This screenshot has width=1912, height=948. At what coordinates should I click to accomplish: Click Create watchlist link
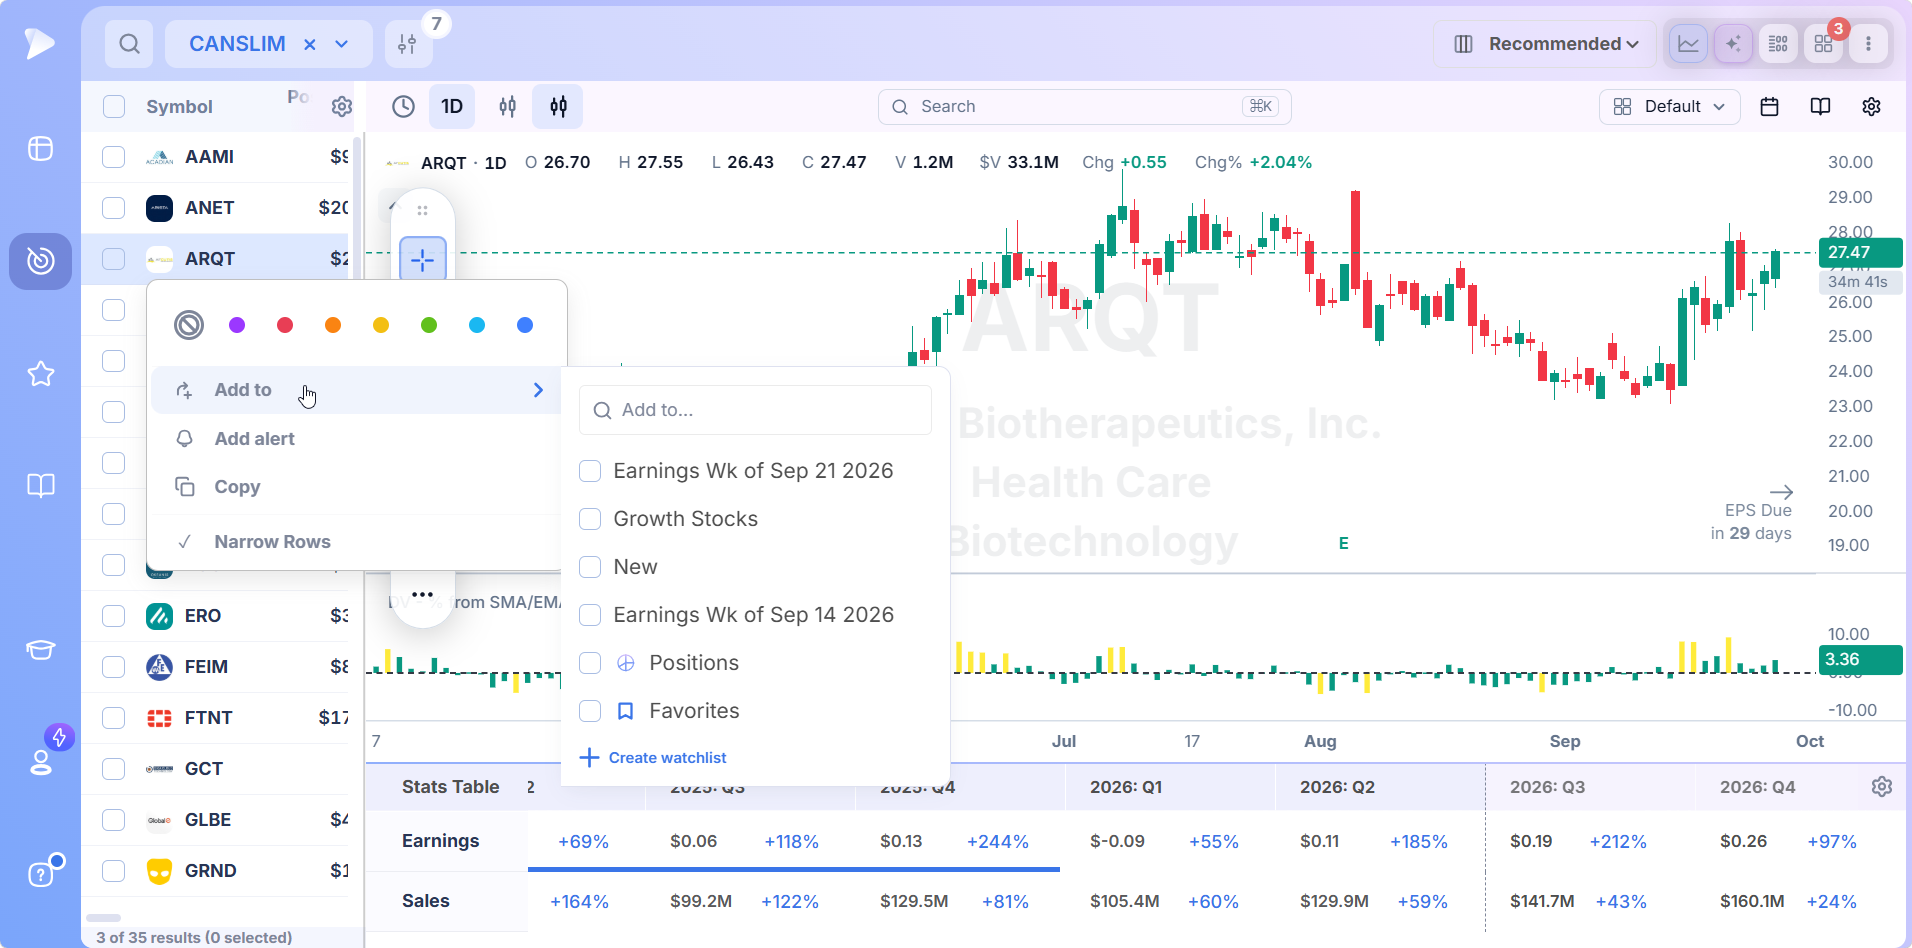(x=653, y=758)
